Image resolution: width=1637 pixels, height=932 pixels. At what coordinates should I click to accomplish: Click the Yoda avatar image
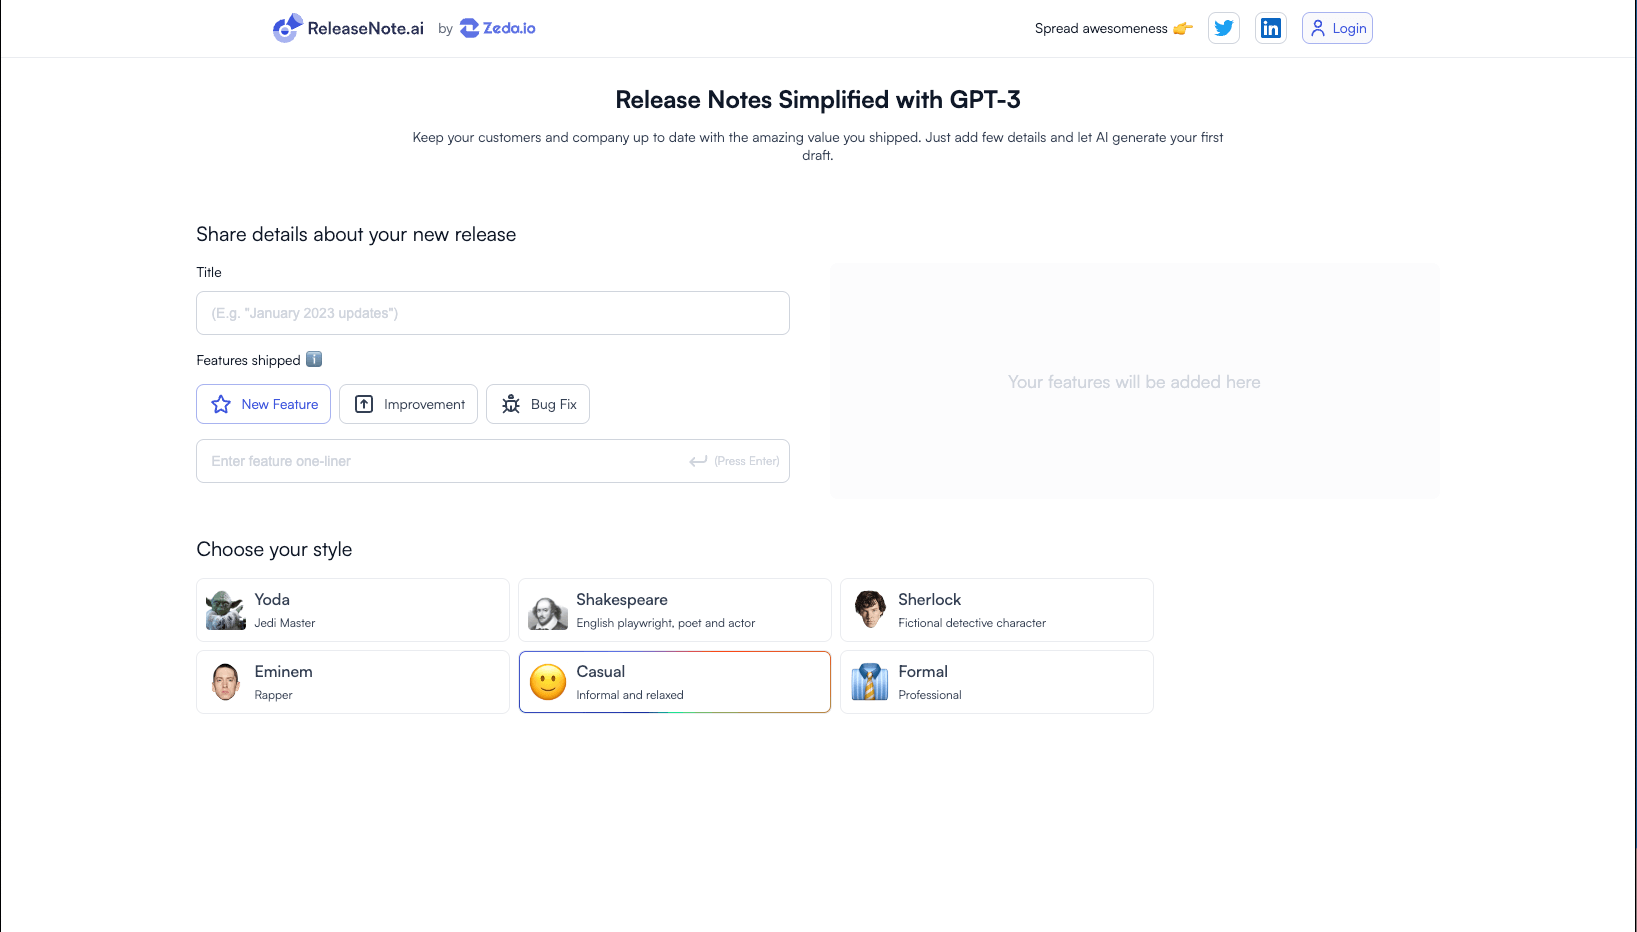(x=226, y=610)
